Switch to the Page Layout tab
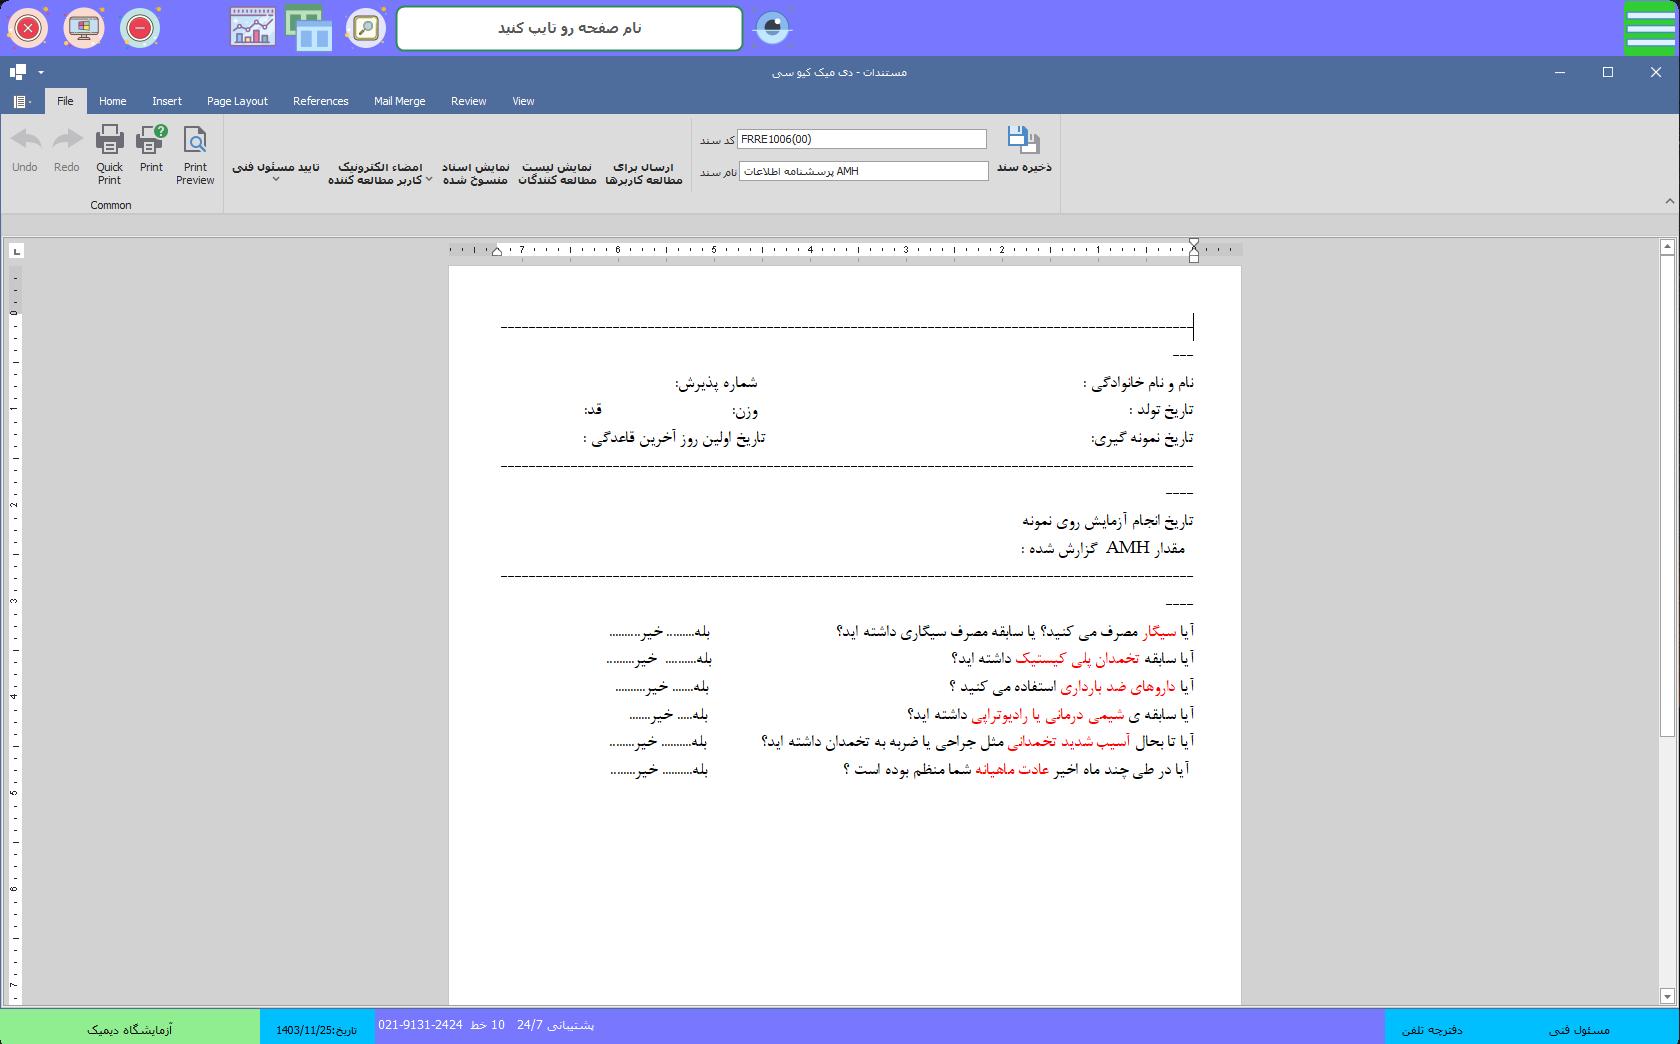This screenshot has width=1680, height=1044. 237,101
